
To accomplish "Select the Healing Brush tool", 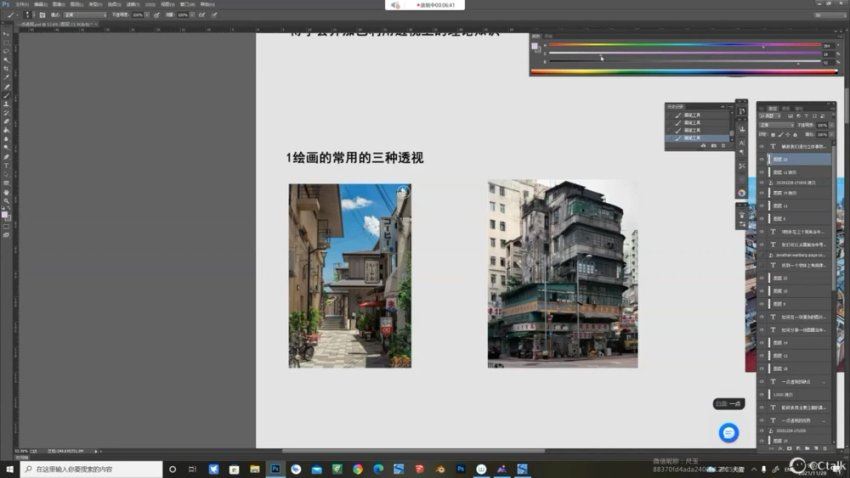I will (x=7, y=87).
